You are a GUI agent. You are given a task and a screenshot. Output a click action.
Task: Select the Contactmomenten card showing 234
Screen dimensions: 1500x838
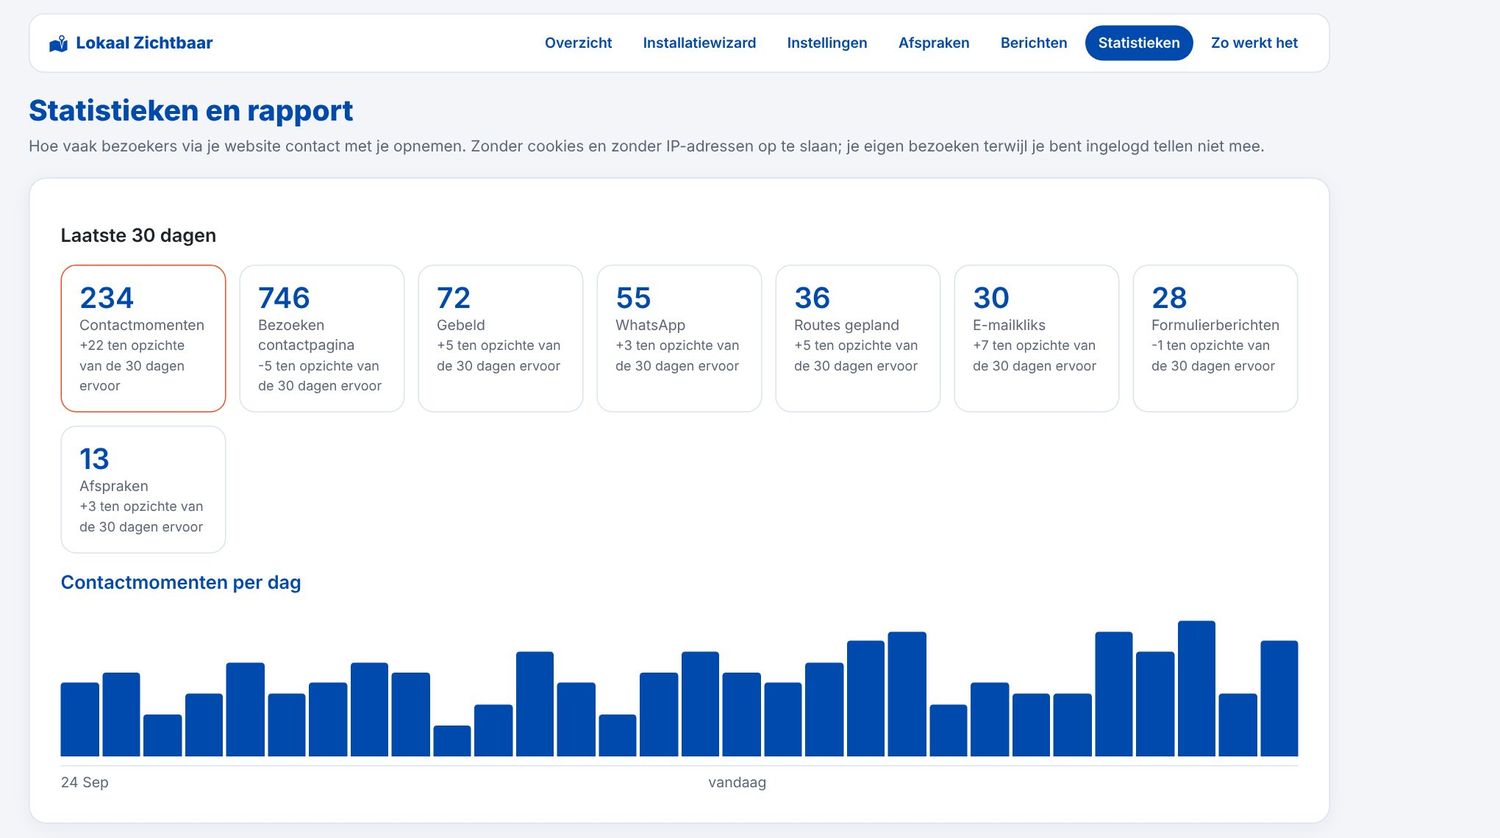click(x=143, y=338)
